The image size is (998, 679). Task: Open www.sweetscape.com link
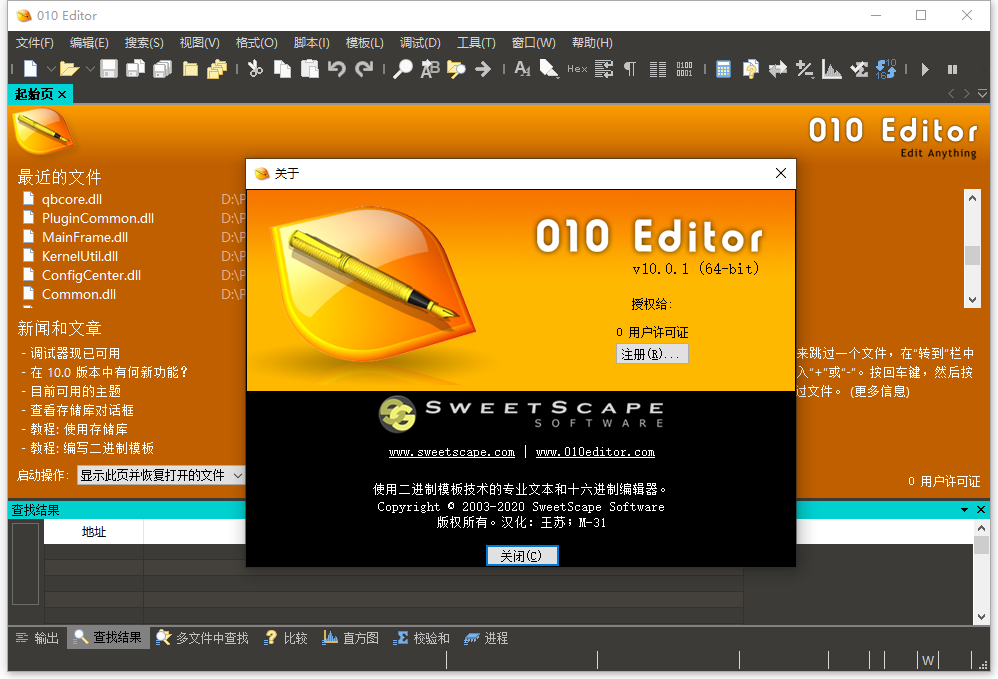coord(451,452)
